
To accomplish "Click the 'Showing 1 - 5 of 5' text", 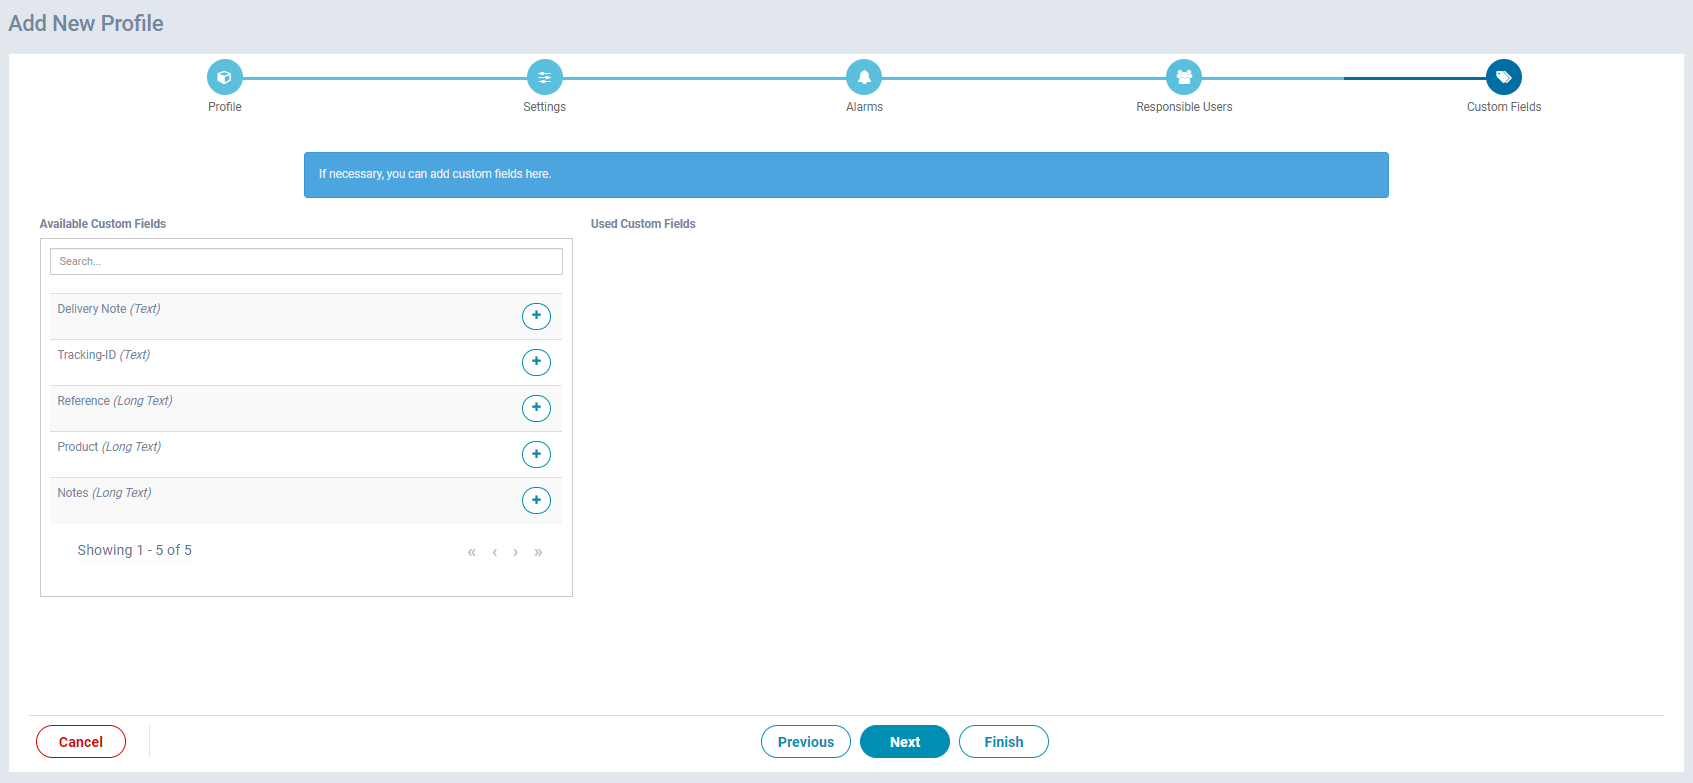I will coord(135,550).
